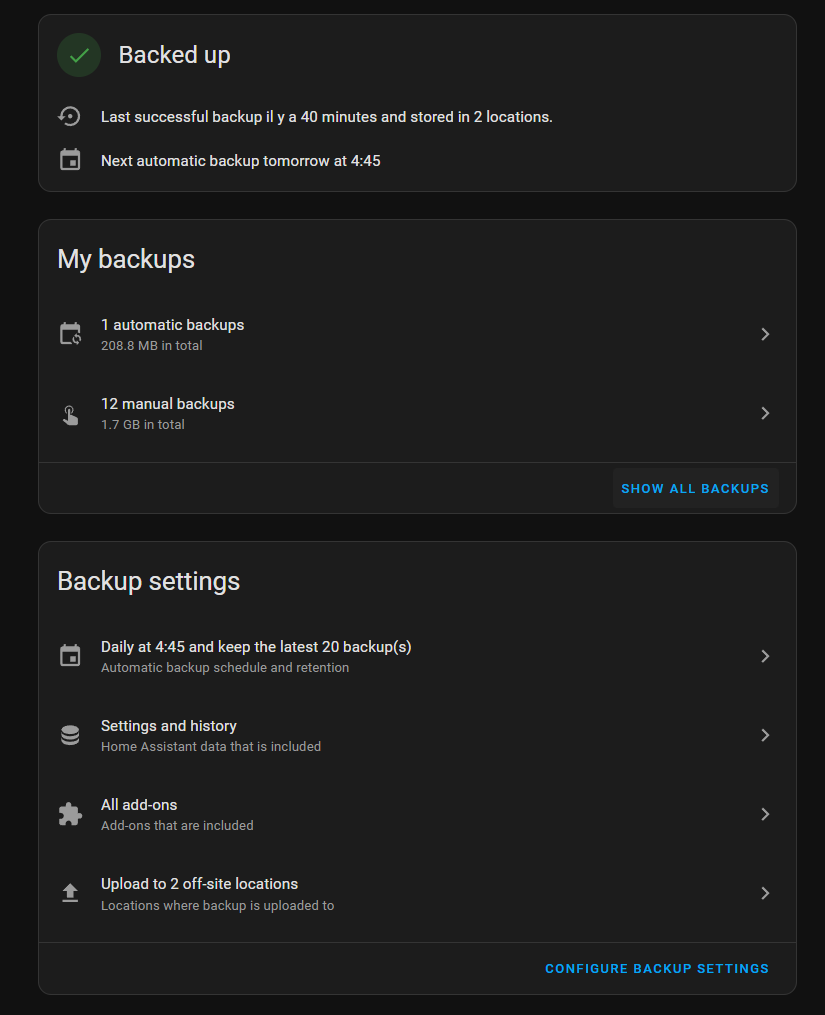Click the upload arrow icon for off-site locations
The image size is (825, 1015).
tap(70, 893)
